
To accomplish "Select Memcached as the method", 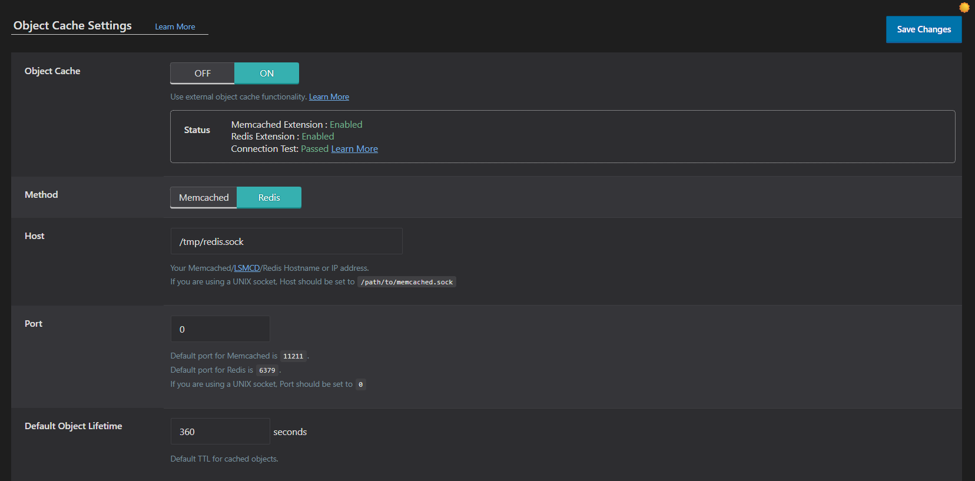I will (204, 198).
